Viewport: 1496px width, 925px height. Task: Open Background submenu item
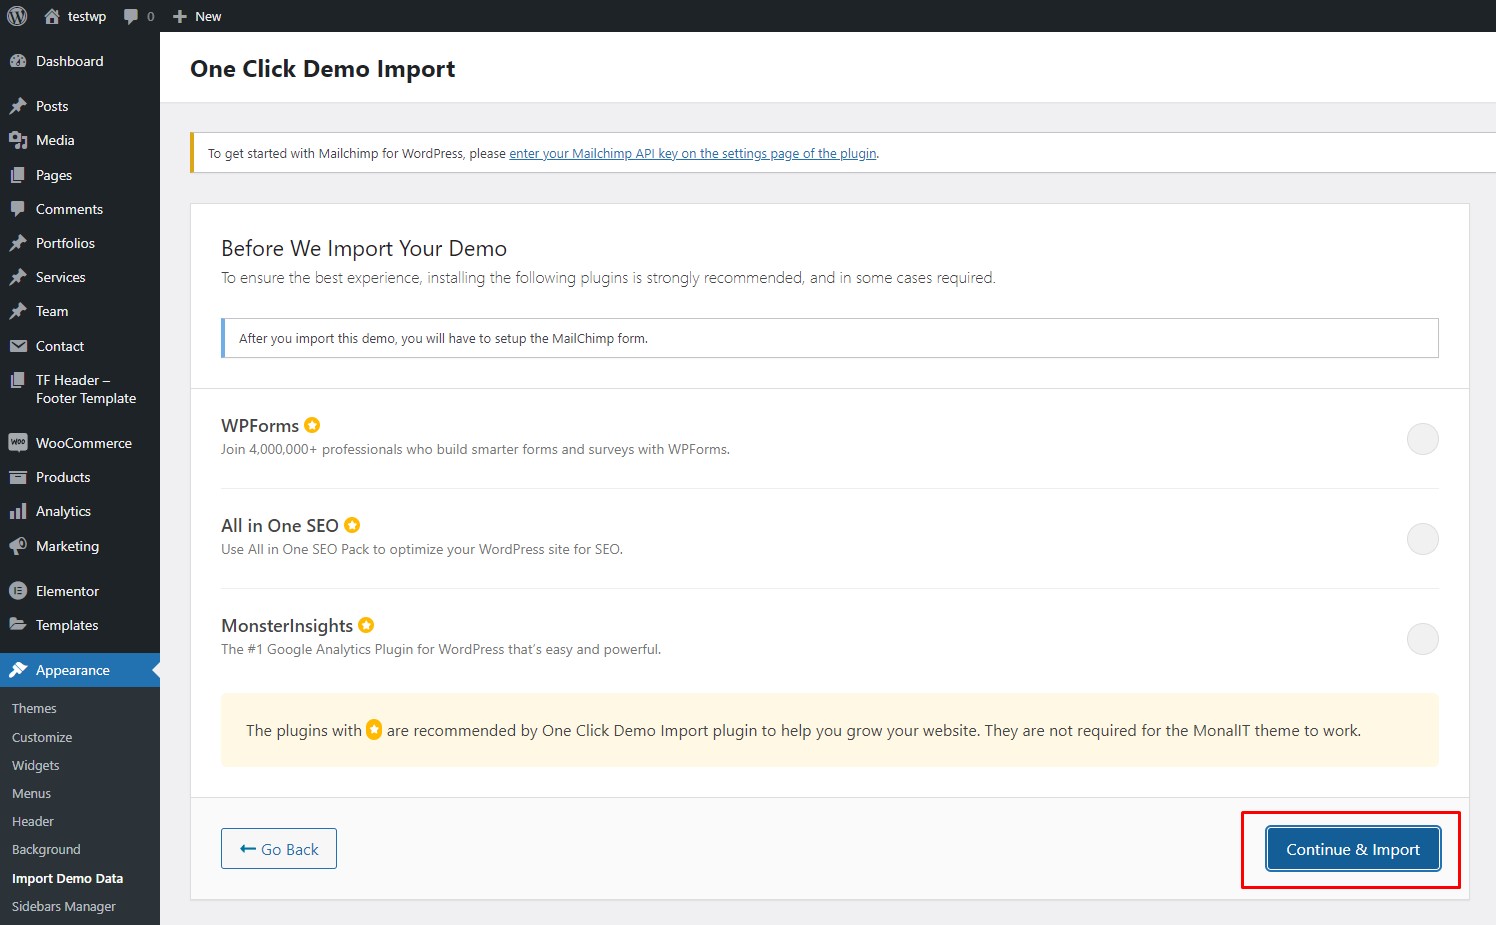click(46, 849)
